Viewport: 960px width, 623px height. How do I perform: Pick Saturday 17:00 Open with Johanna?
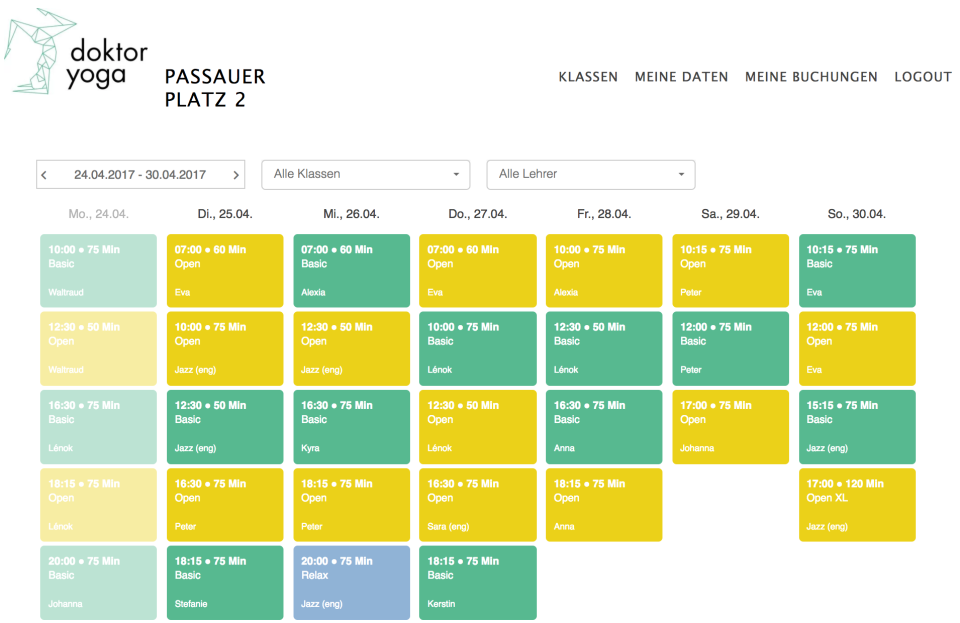click(x=730, y=426)
